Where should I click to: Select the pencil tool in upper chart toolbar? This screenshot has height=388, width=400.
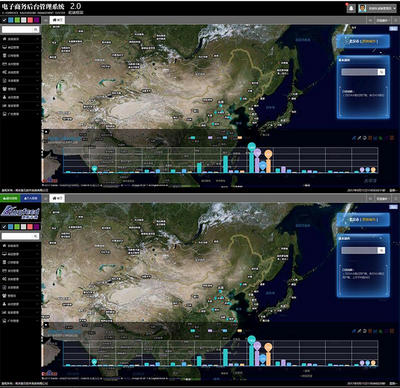click(x=360, y=138)
